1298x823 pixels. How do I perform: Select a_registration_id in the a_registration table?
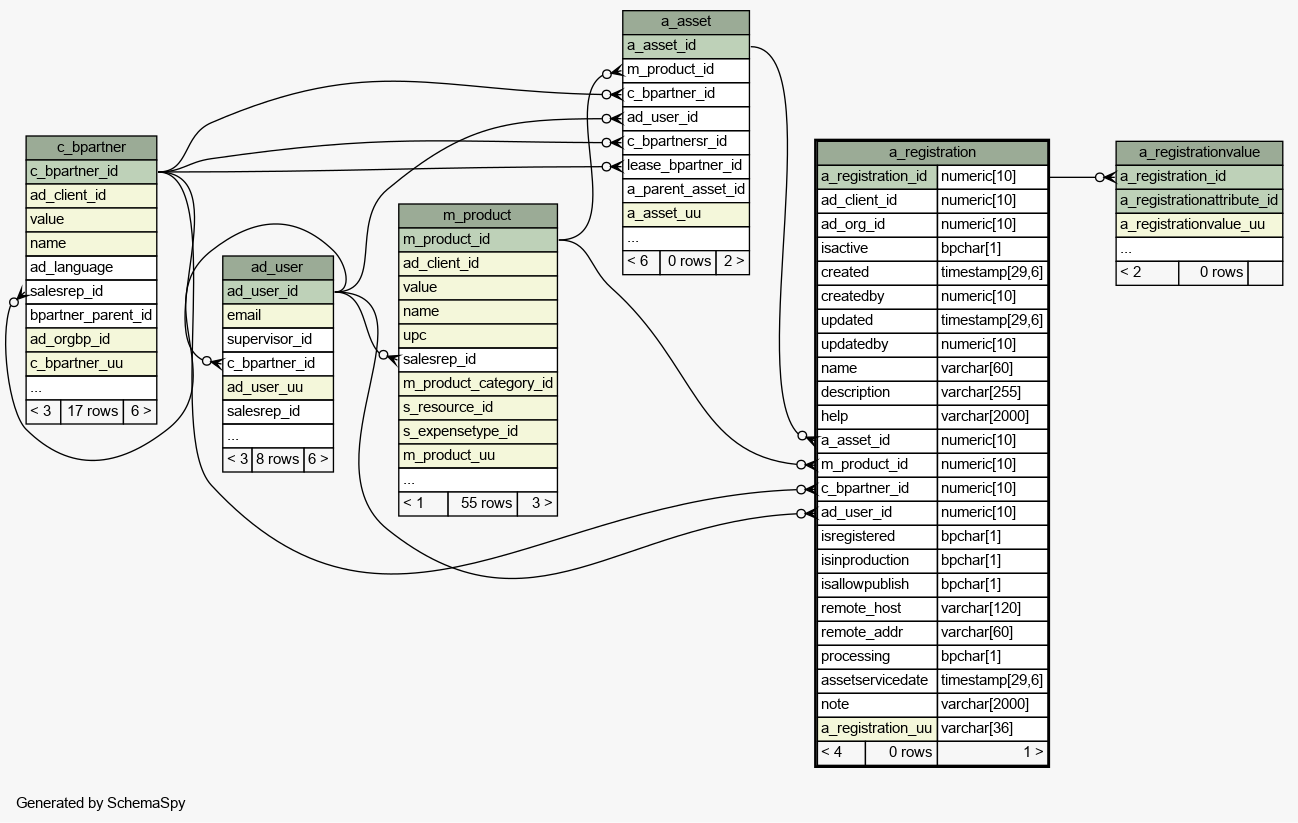tap(877, 176)
